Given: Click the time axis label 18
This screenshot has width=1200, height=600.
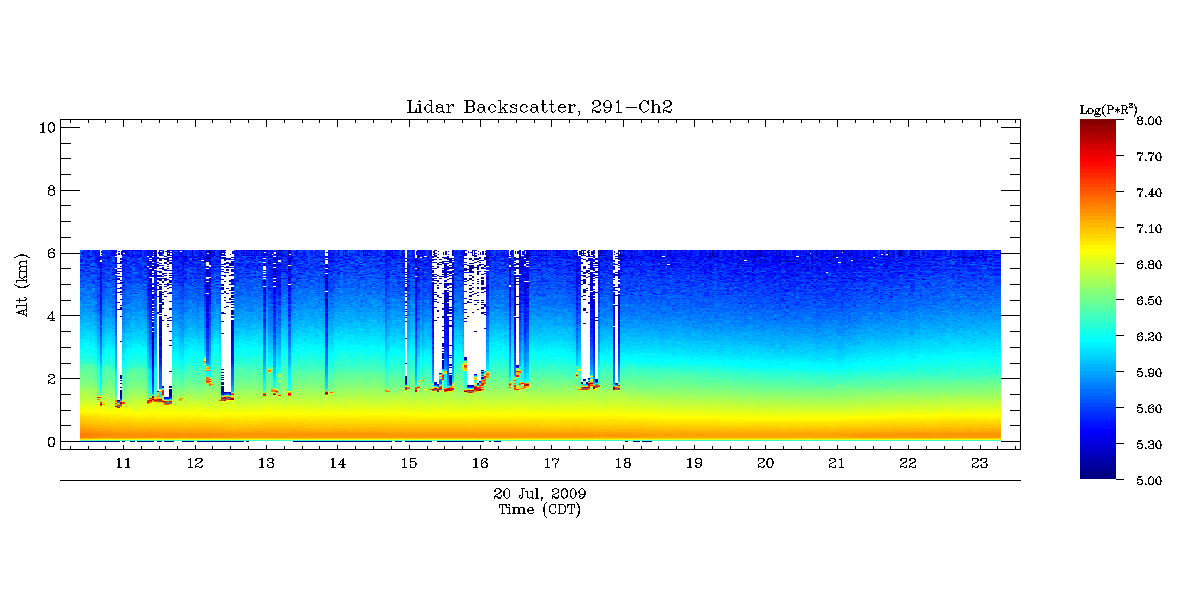Looking at the screenshot, I should click(x=623, y=464).
